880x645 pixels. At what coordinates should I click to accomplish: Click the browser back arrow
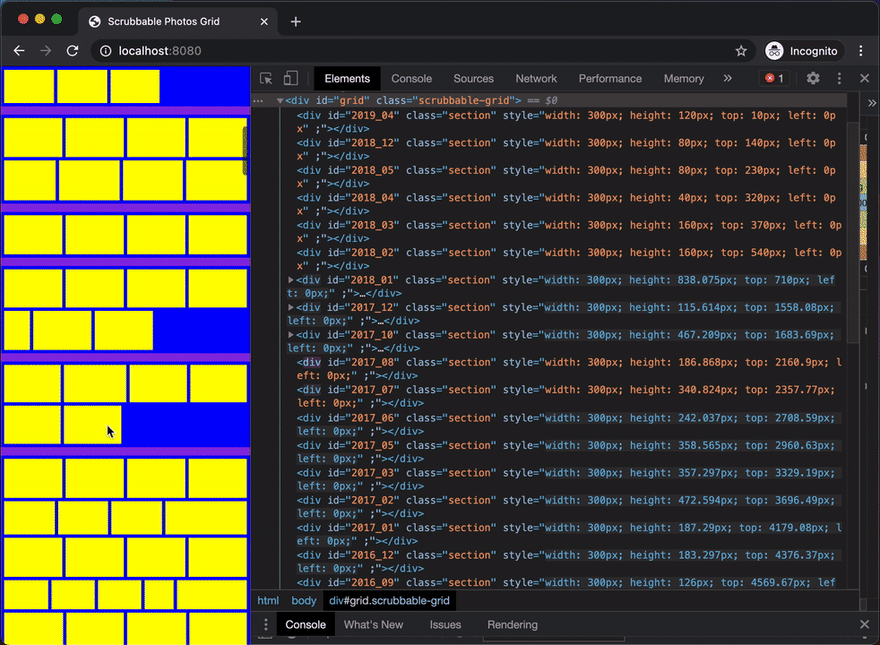[x=19, y=51]
